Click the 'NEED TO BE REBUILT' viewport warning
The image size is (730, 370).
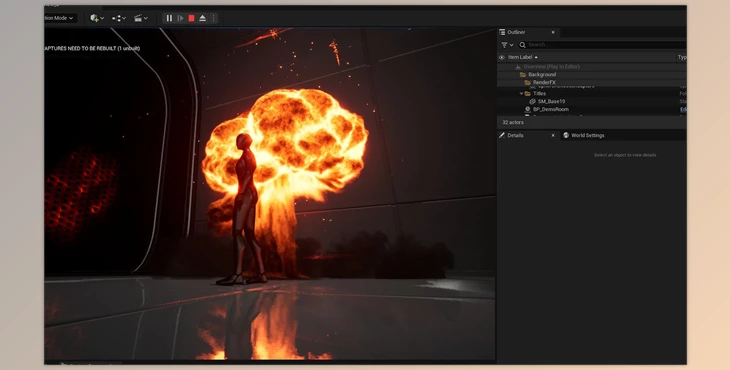[92, 48]
